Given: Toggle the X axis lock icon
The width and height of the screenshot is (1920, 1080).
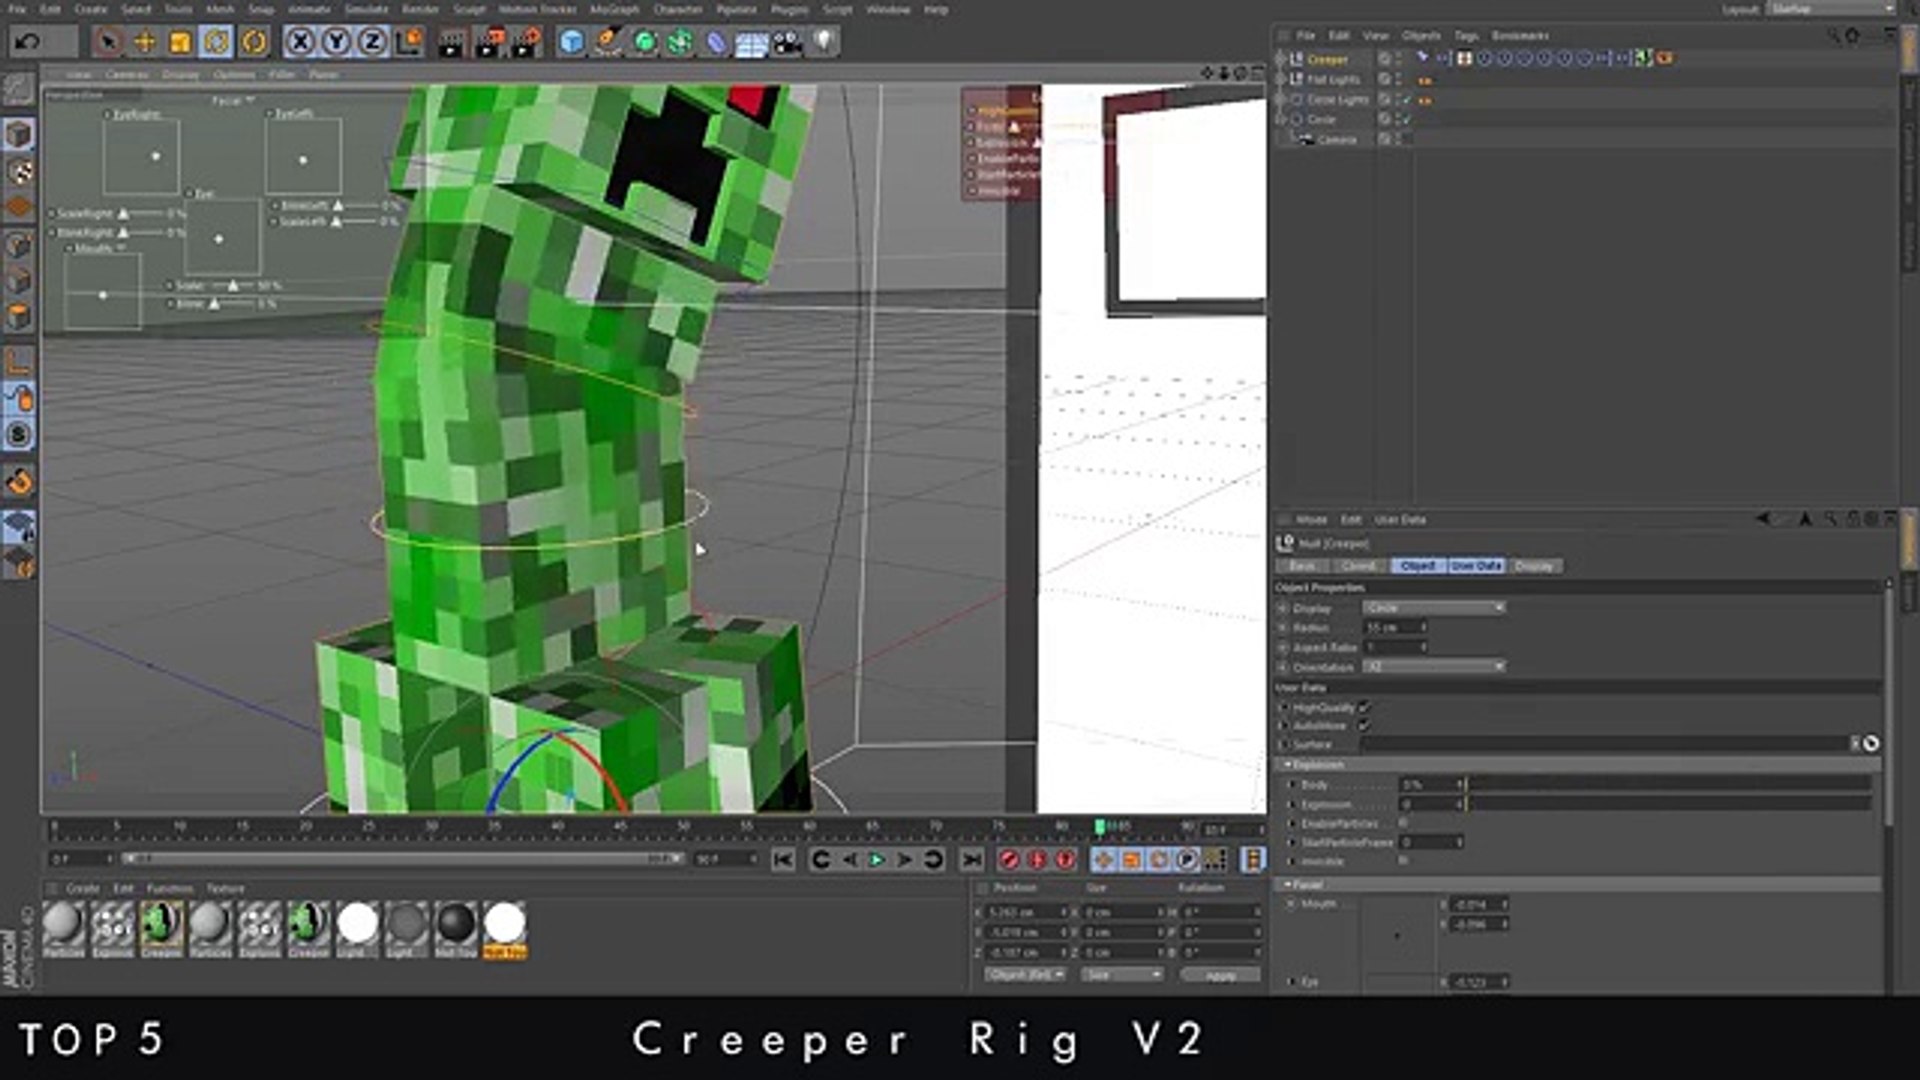Looking at the screenshot, I should click(x=300, y=42).
